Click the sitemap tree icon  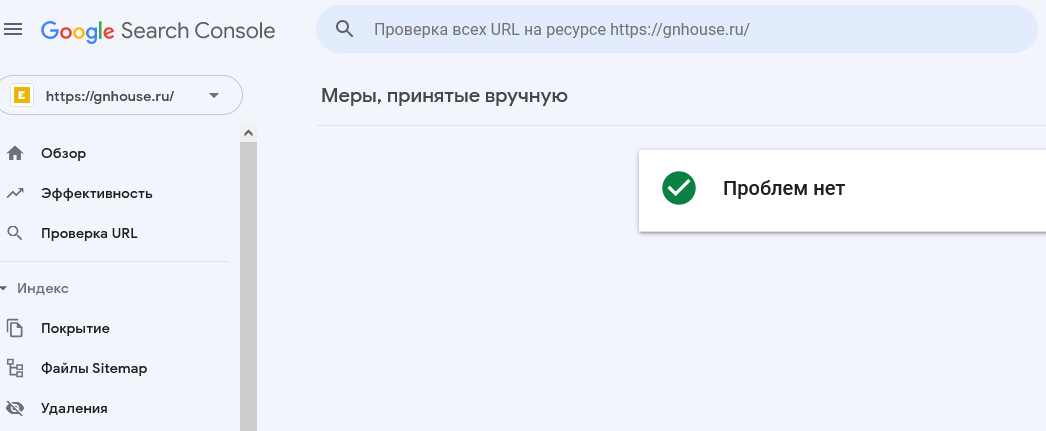[x=15, y=368]
